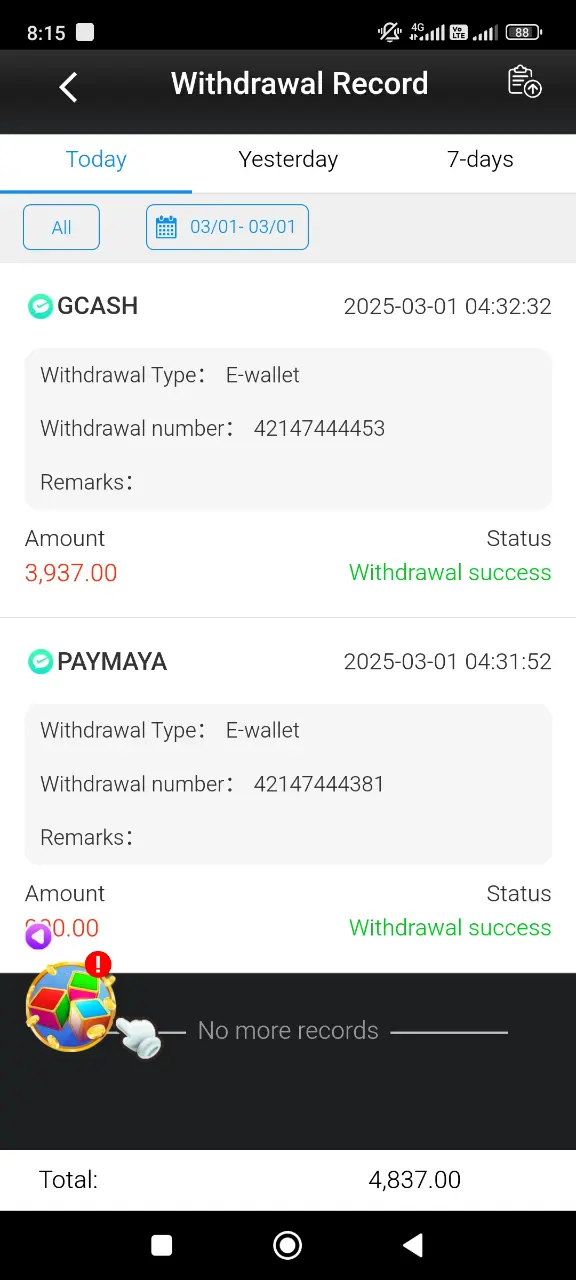Switch to the Today tab
The height and width of the screenshot is (1280, 576).
tap(96, 160)
